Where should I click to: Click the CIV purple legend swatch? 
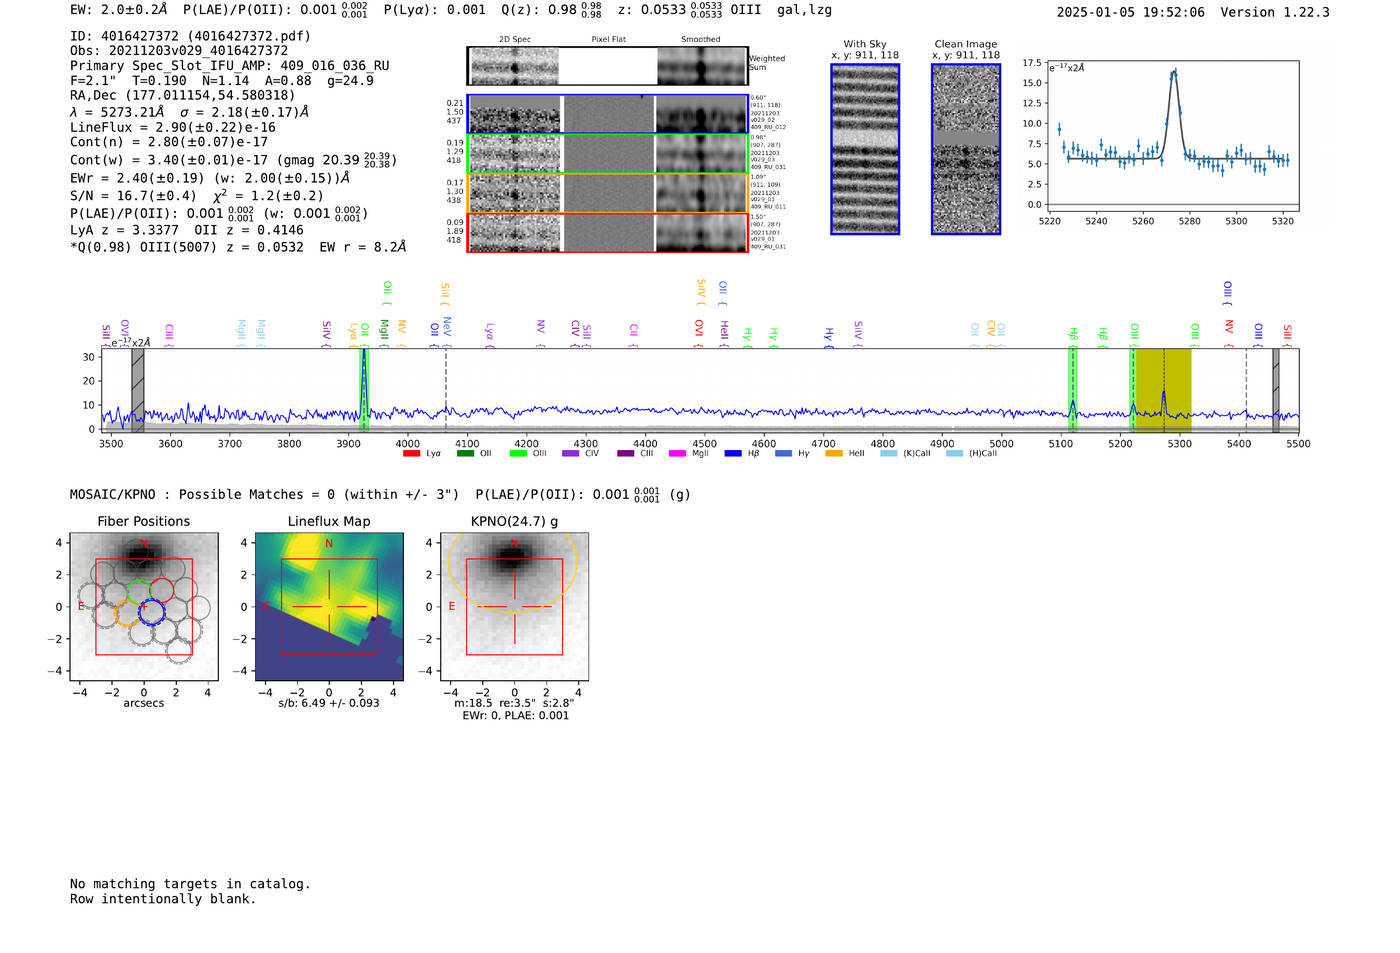(x=571, y=453)
